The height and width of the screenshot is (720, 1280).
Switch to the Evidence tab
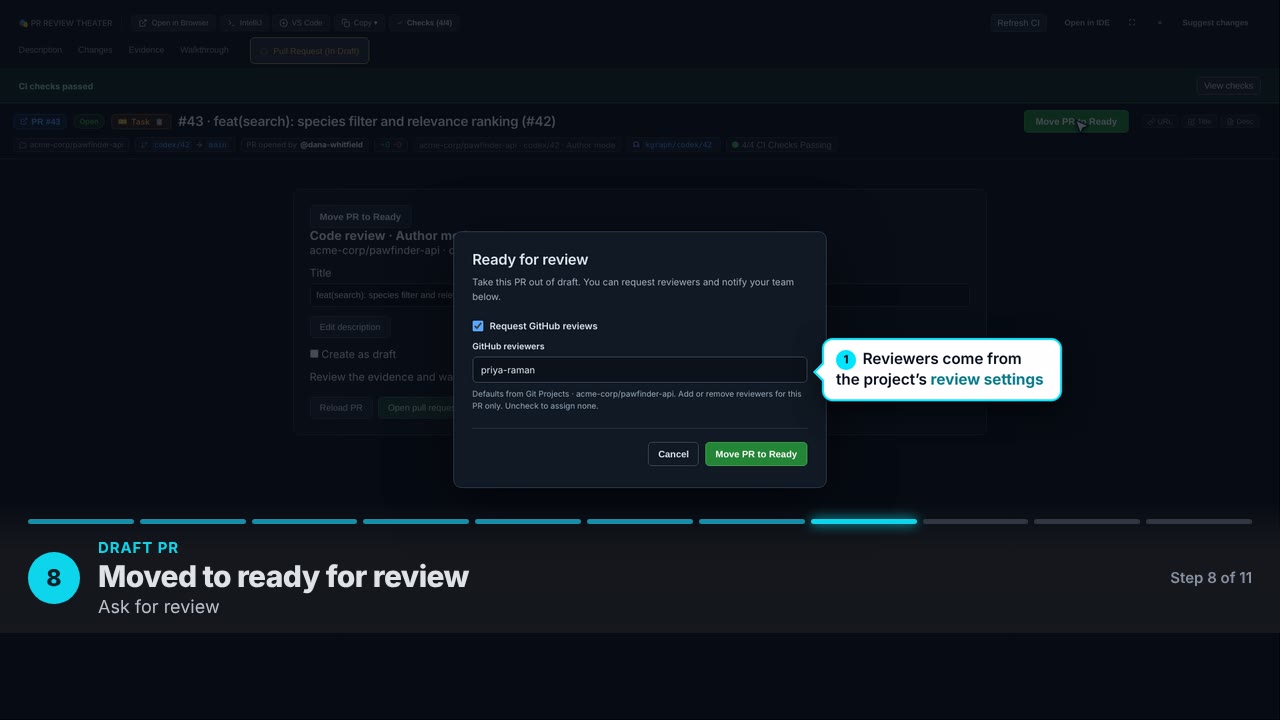(x=146, y=50)
